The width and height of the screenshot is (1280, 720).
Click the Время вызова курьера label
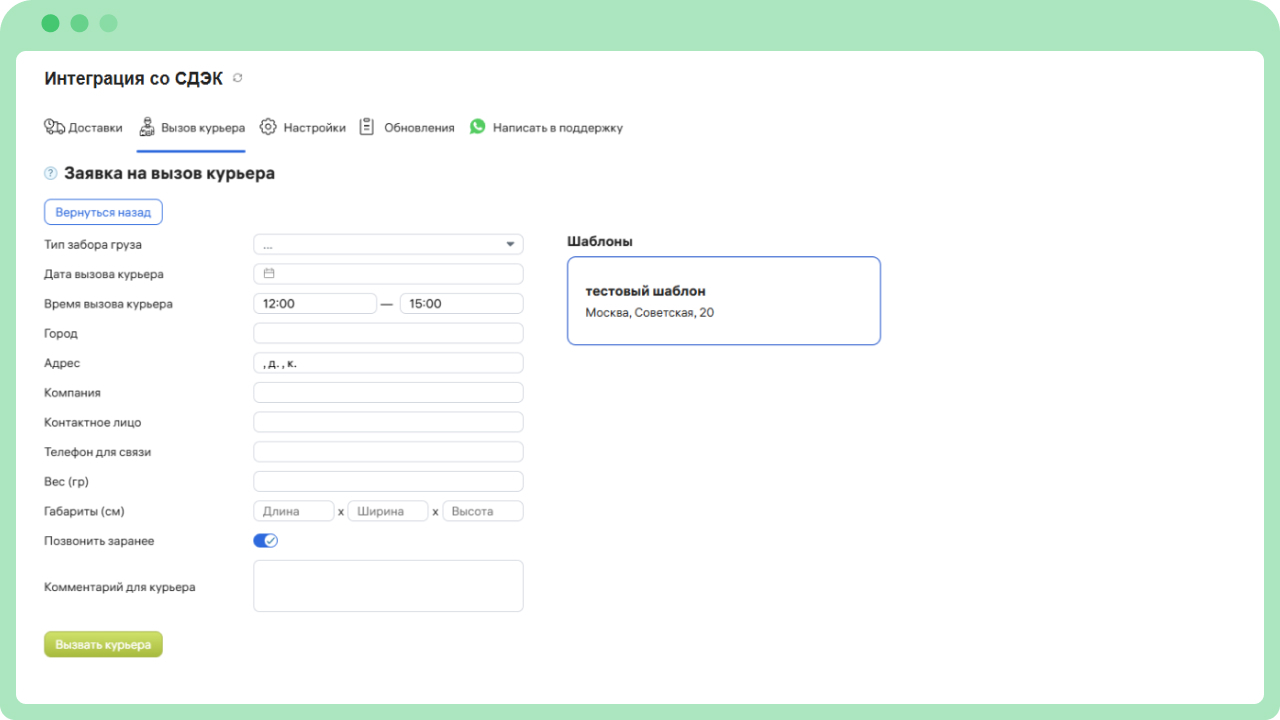(108, 304)
